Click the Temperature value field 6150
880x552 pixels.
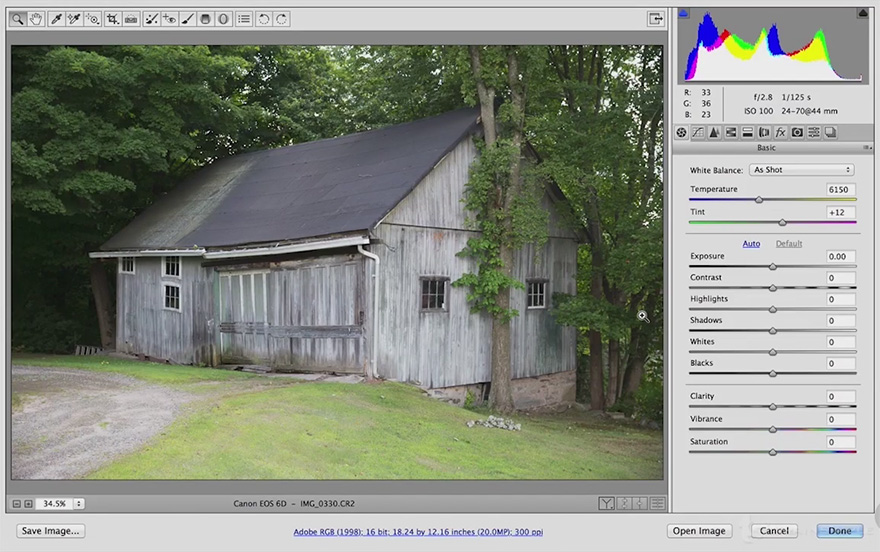(840, 190)
